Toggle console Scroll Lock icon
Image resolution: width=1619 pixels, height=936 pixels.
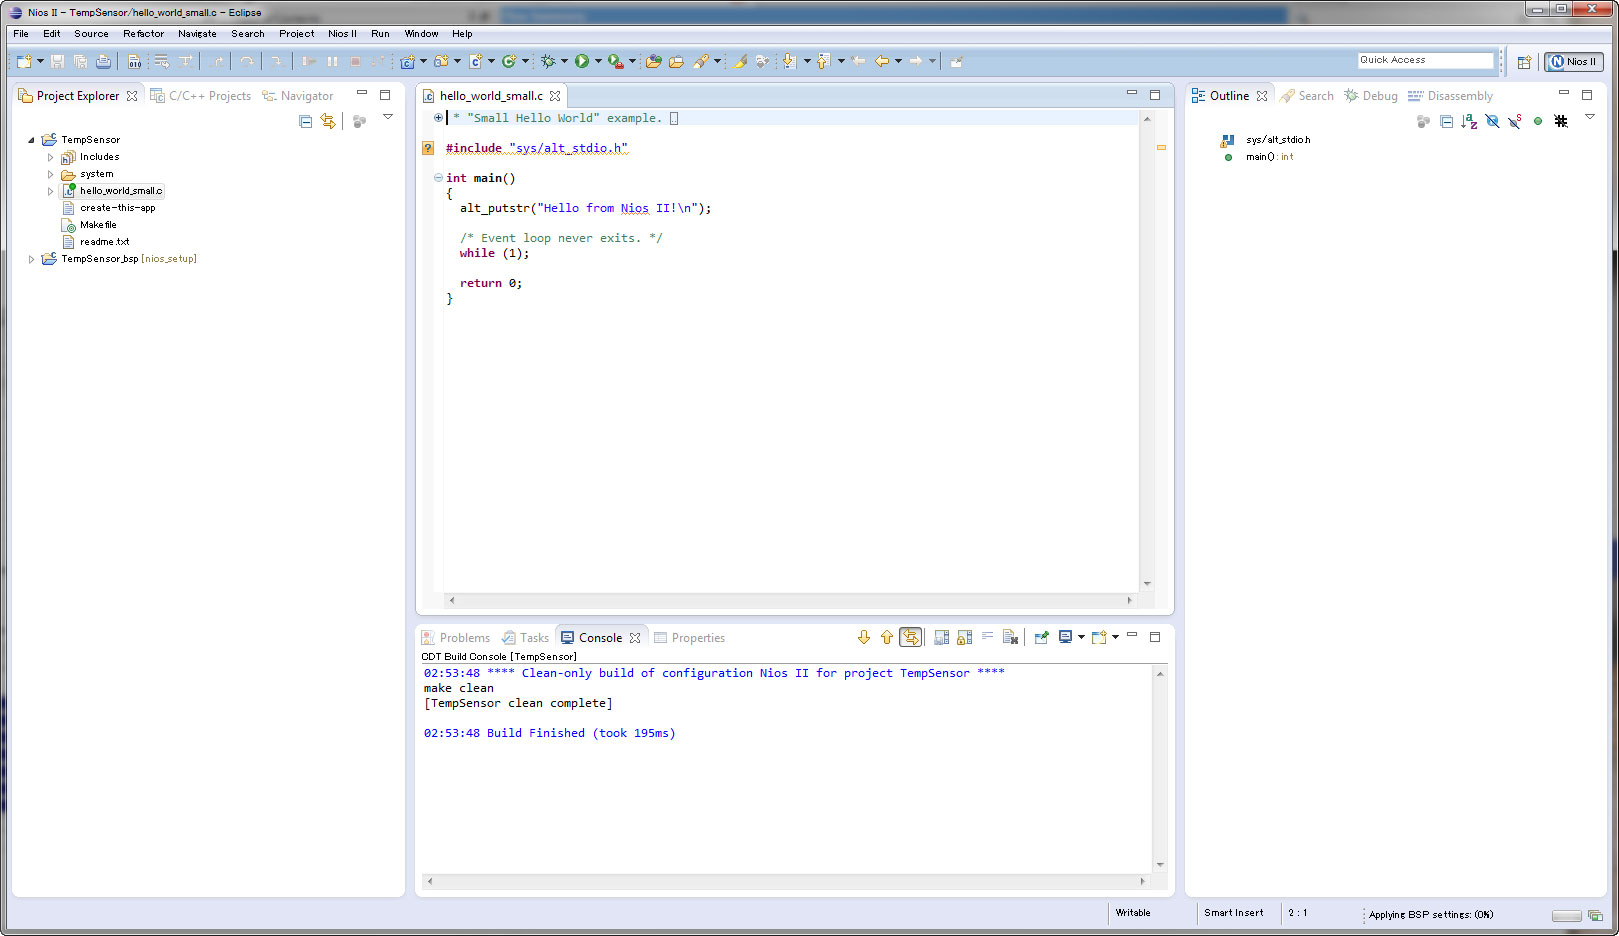point(964,637)
